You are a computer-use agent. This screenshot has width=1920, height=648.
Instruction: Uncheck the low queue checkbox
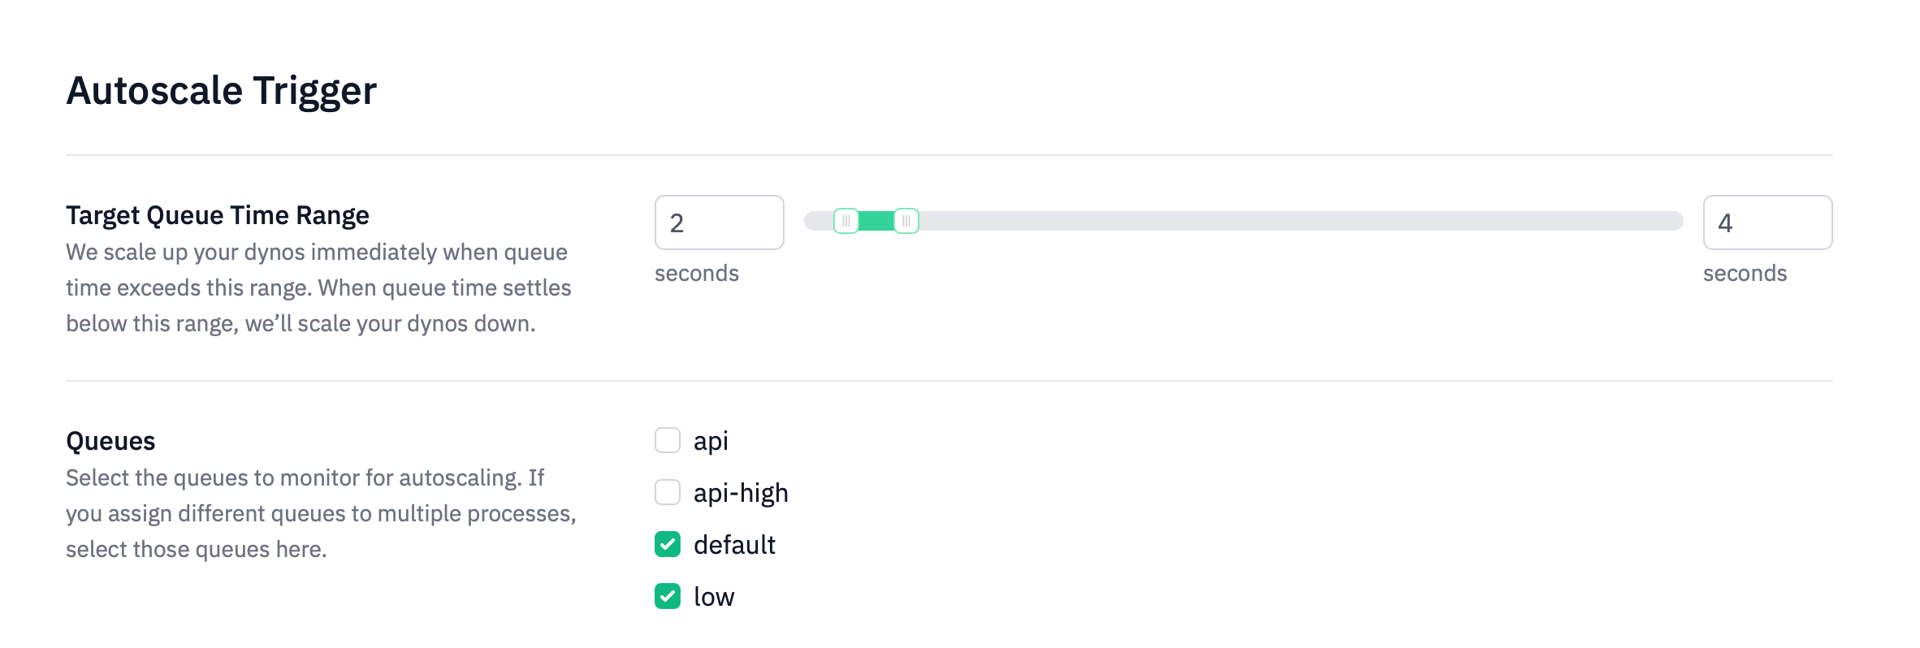tap(667, 596)
